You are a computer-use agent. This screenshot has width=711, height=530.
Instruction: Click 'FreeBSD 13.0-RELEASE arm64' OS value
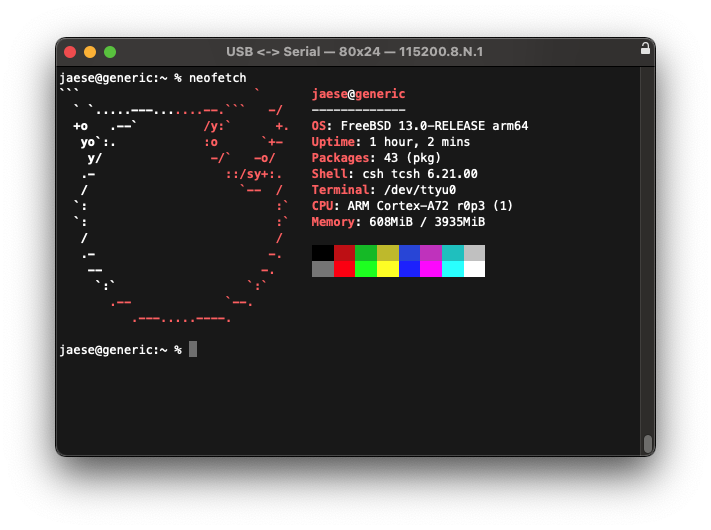[x=434, y=126]
